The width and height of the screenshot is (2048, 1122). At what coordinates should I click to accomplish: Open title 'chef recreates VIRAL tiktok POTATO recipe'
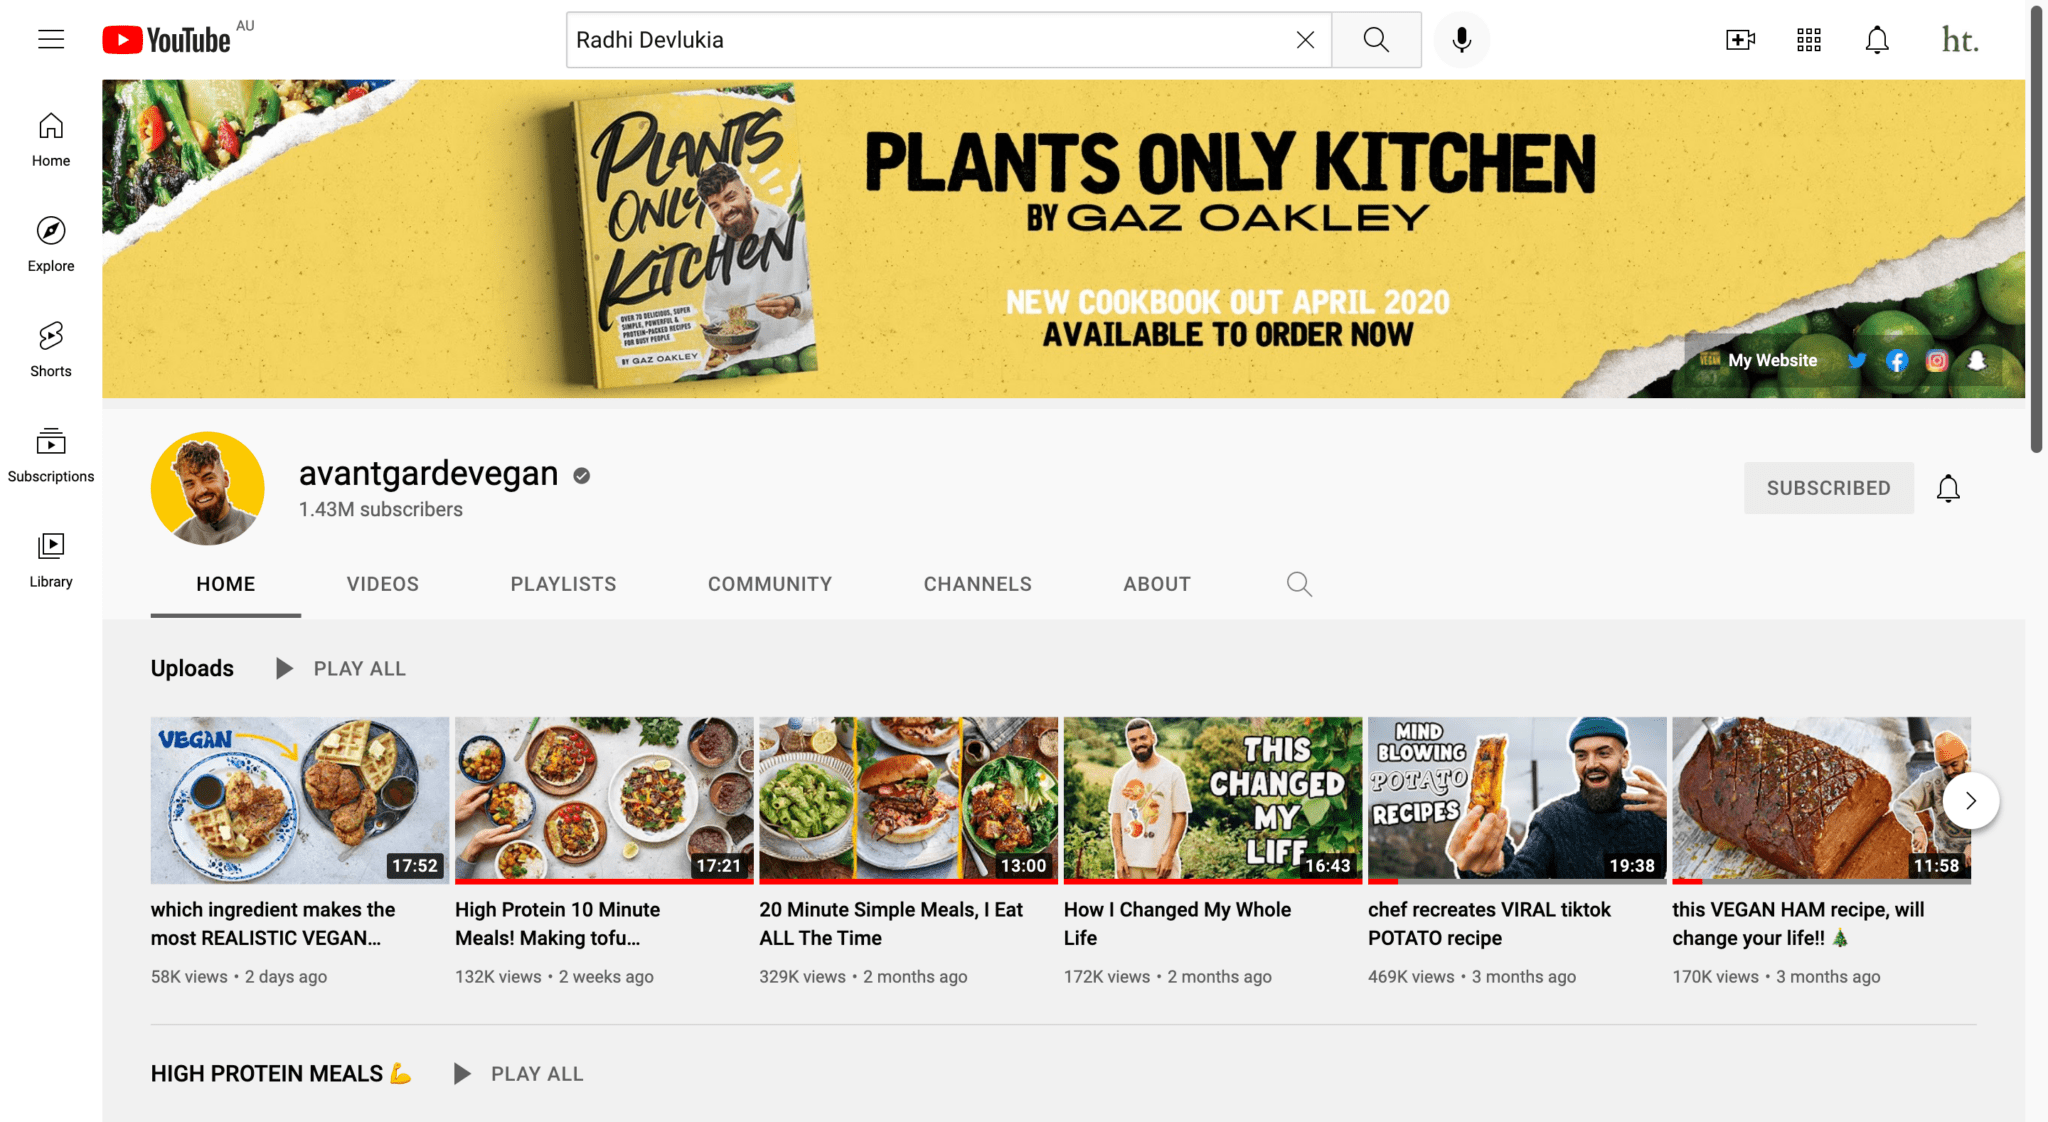tap(1489, 924)
